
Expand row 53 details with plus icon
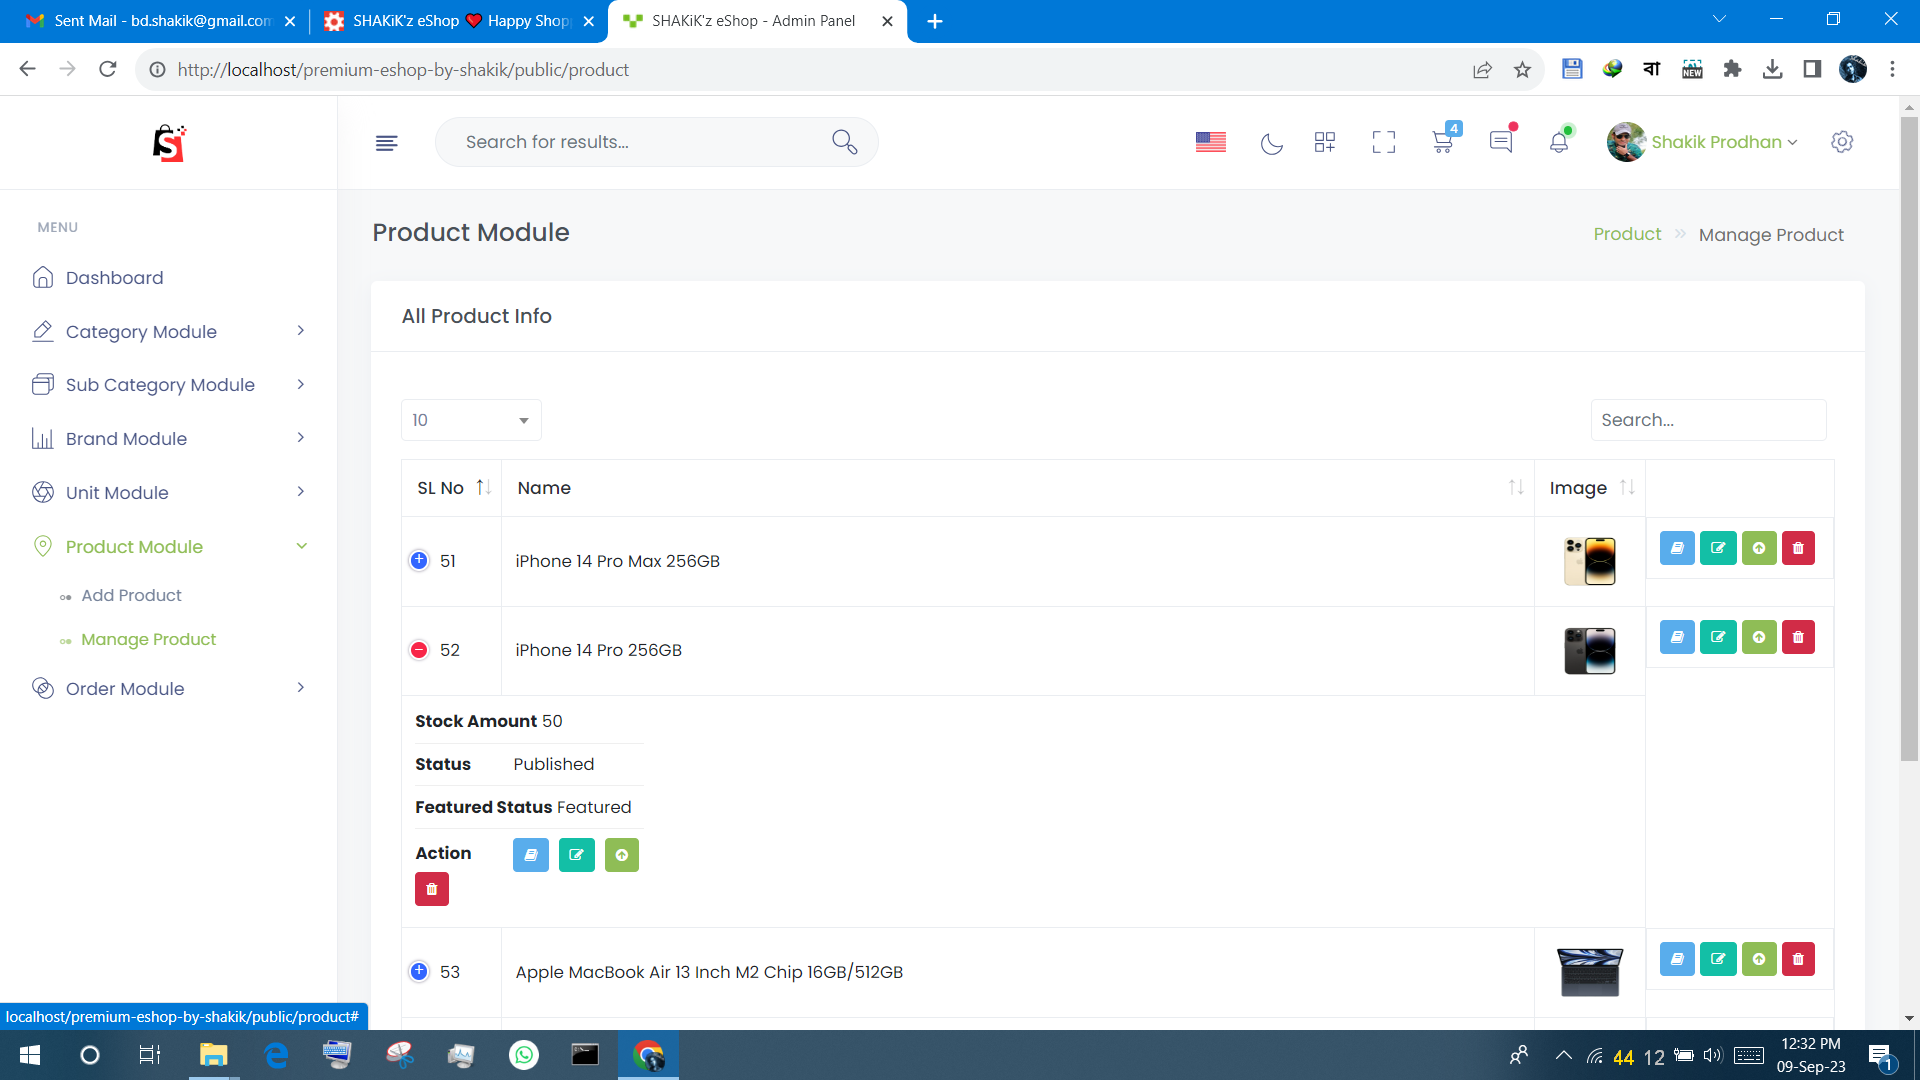click(419, 972)
